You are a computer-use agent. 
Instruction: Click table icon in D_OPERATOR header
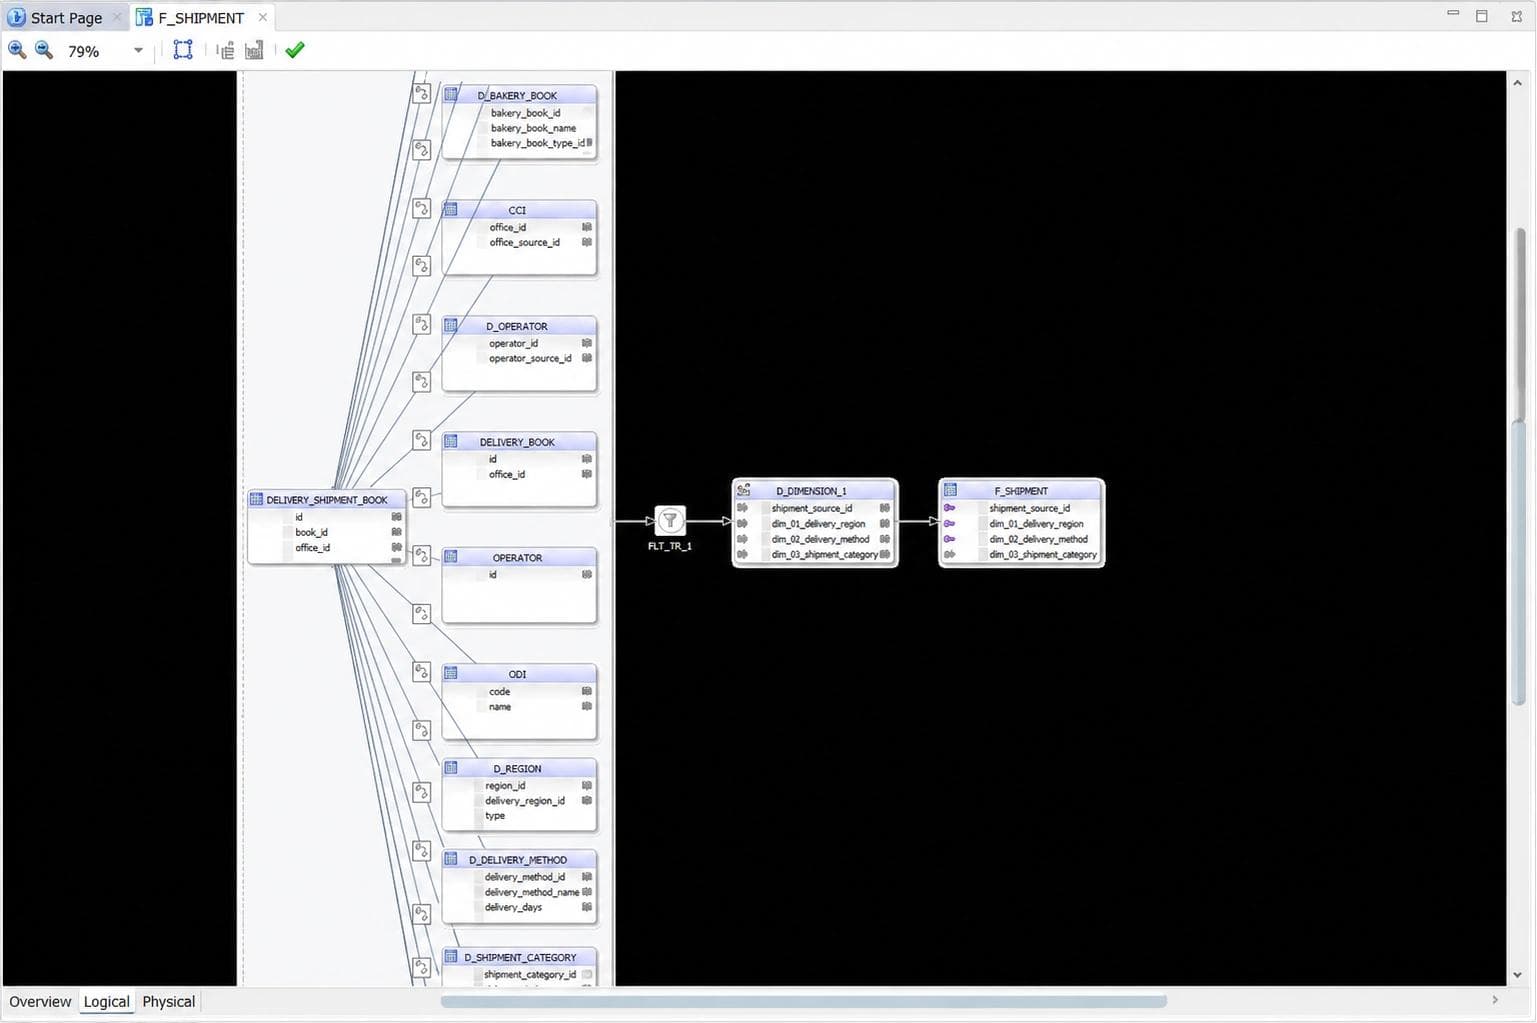point(451,325)
